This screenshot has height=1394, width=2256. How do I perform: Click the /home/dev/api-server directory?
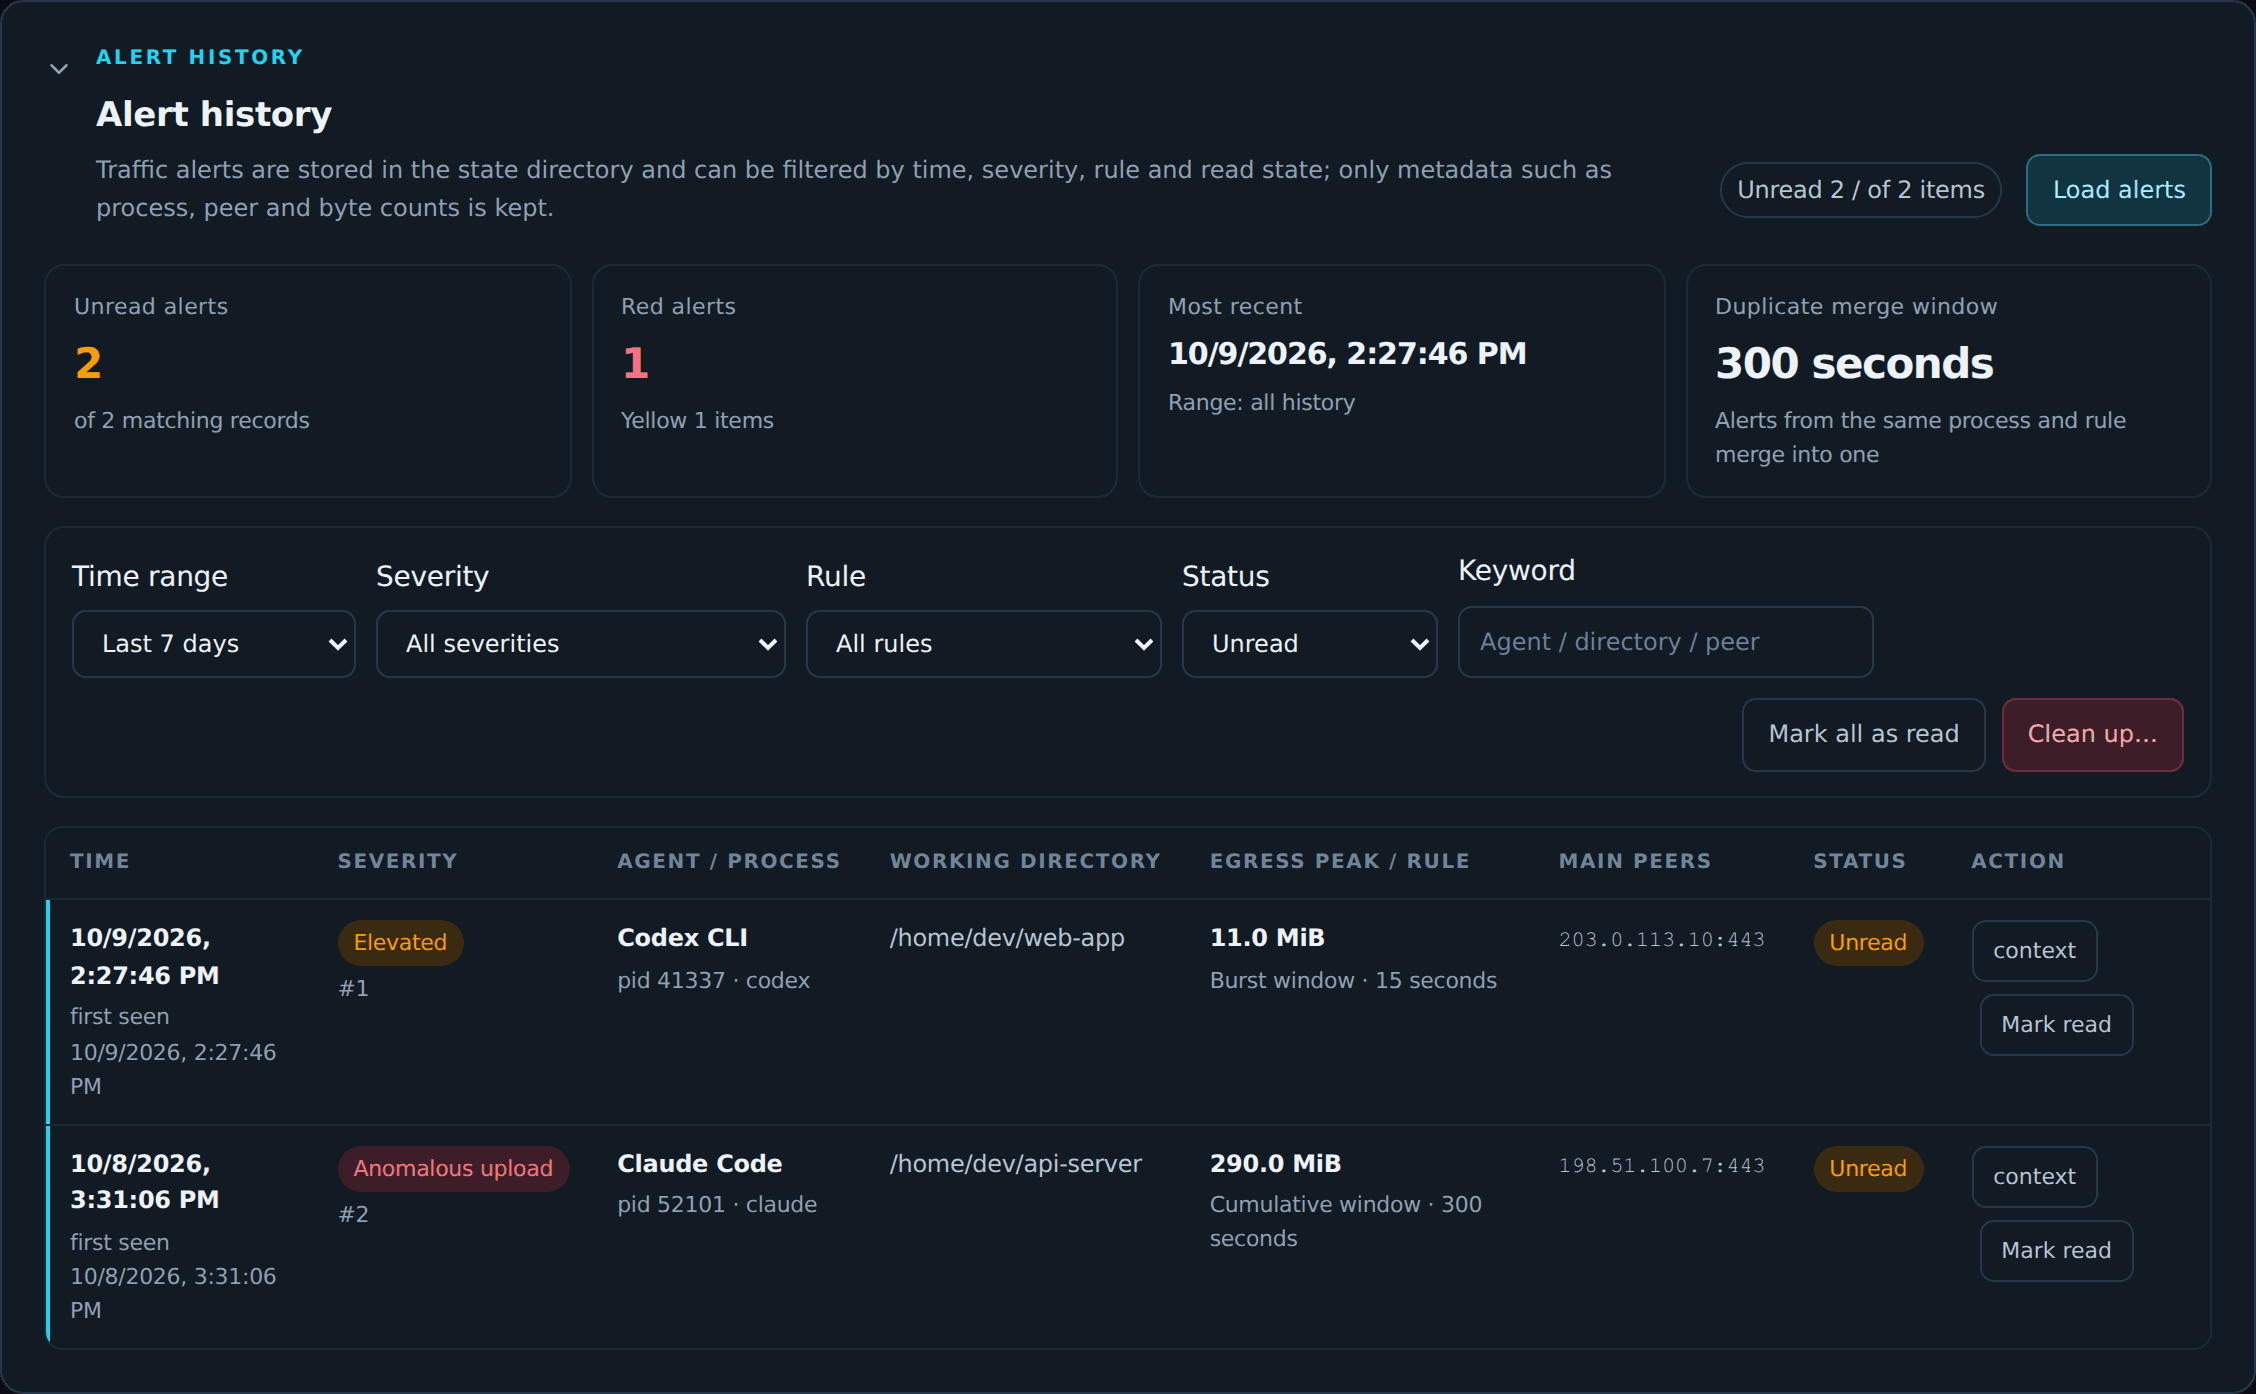tap(1016, 1164)
